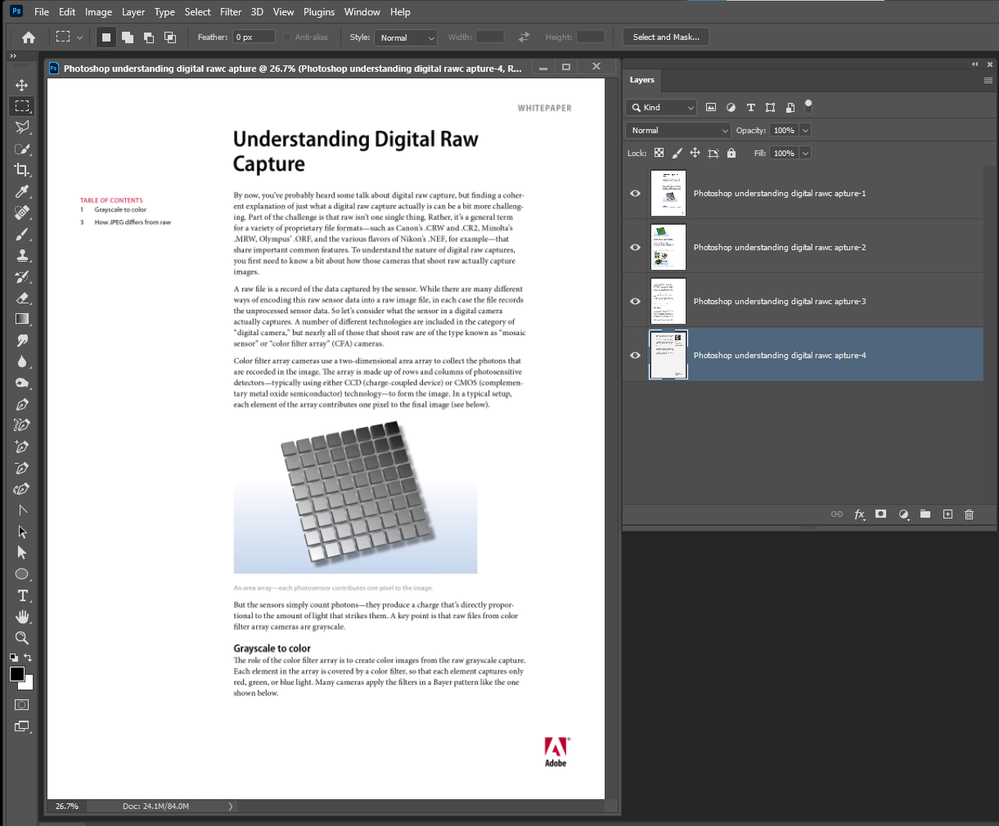Toggle the layer filter on/off switch
The height and width of the screenshot is (826, 999).
[808, 105]
